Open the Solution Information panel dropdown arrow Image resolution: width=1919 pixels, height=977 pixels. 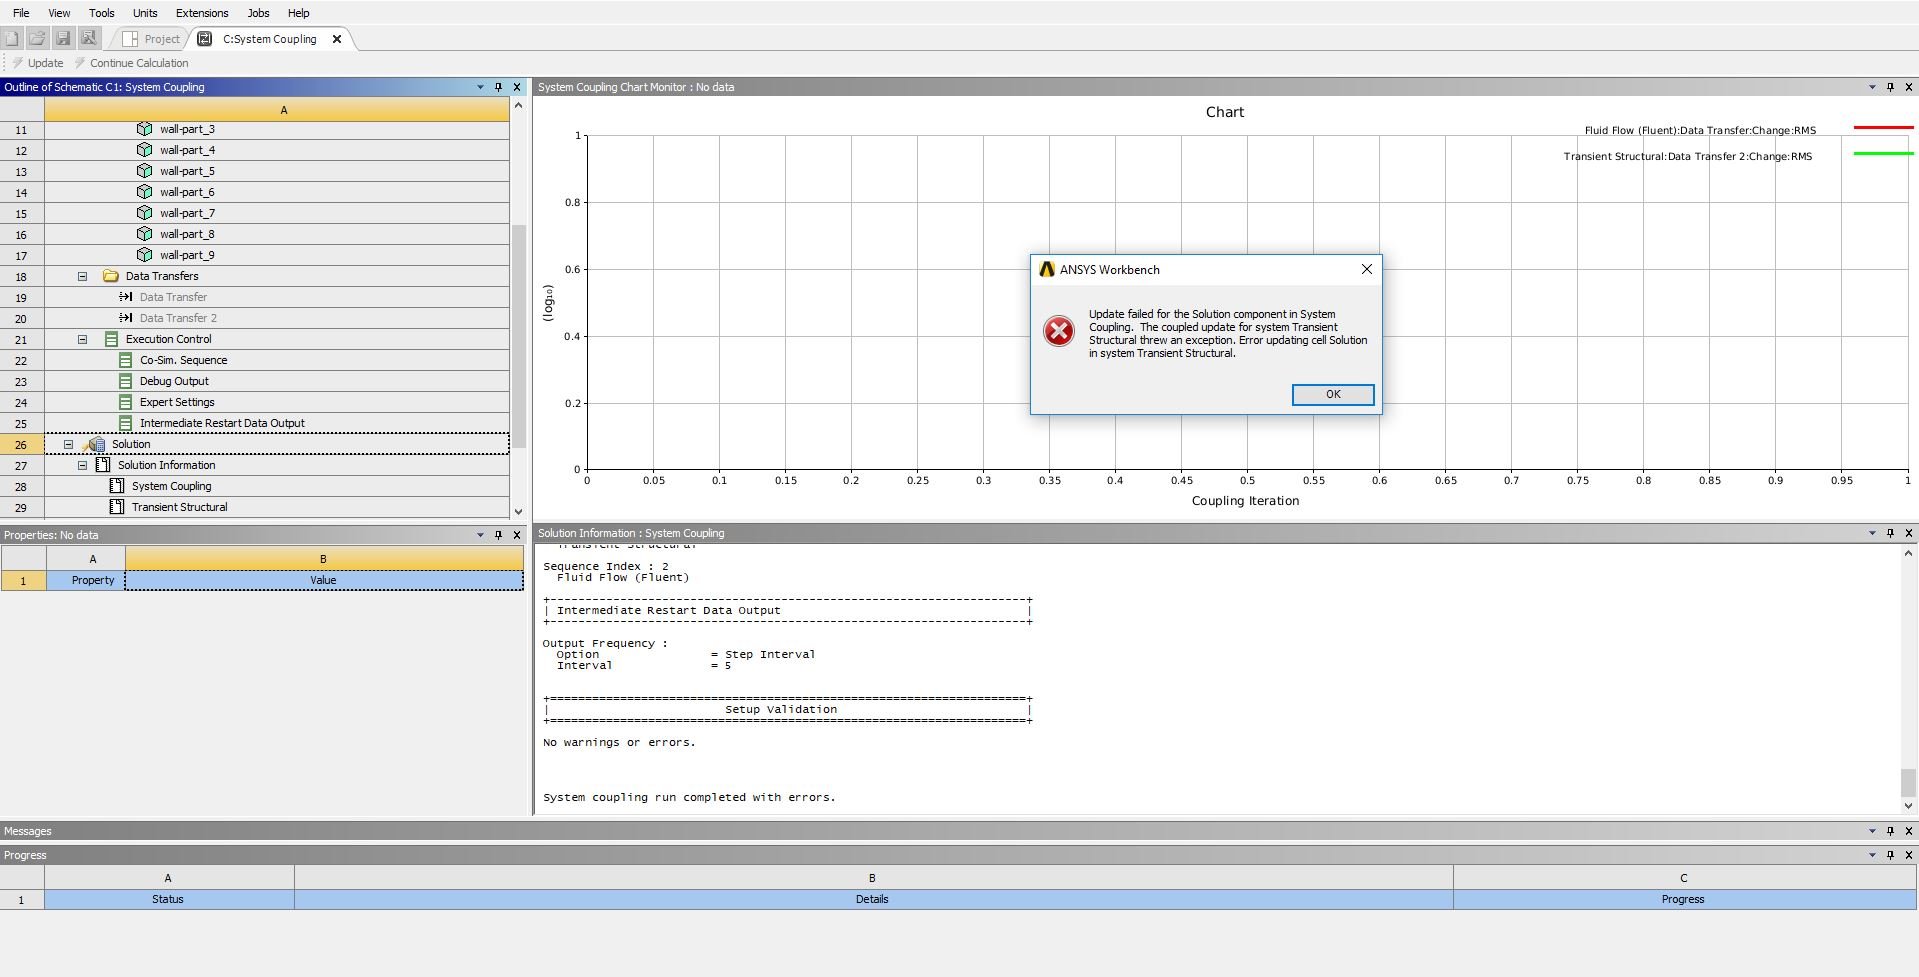(x=1872, y=533)
